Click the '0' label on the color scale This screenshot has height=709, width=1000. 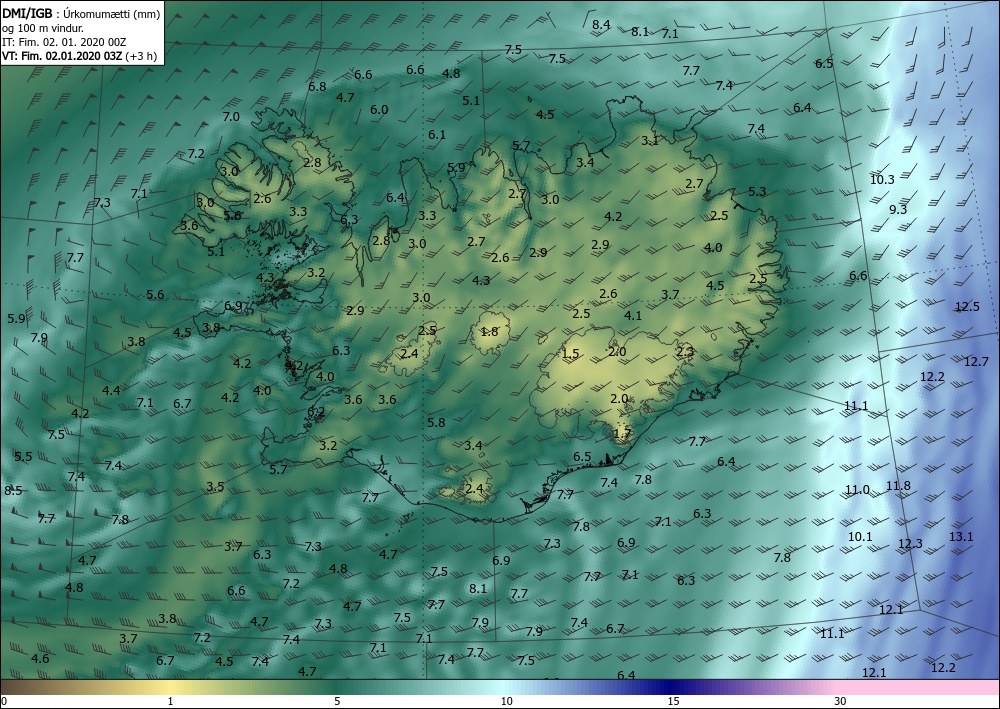(x=4, y=701)
